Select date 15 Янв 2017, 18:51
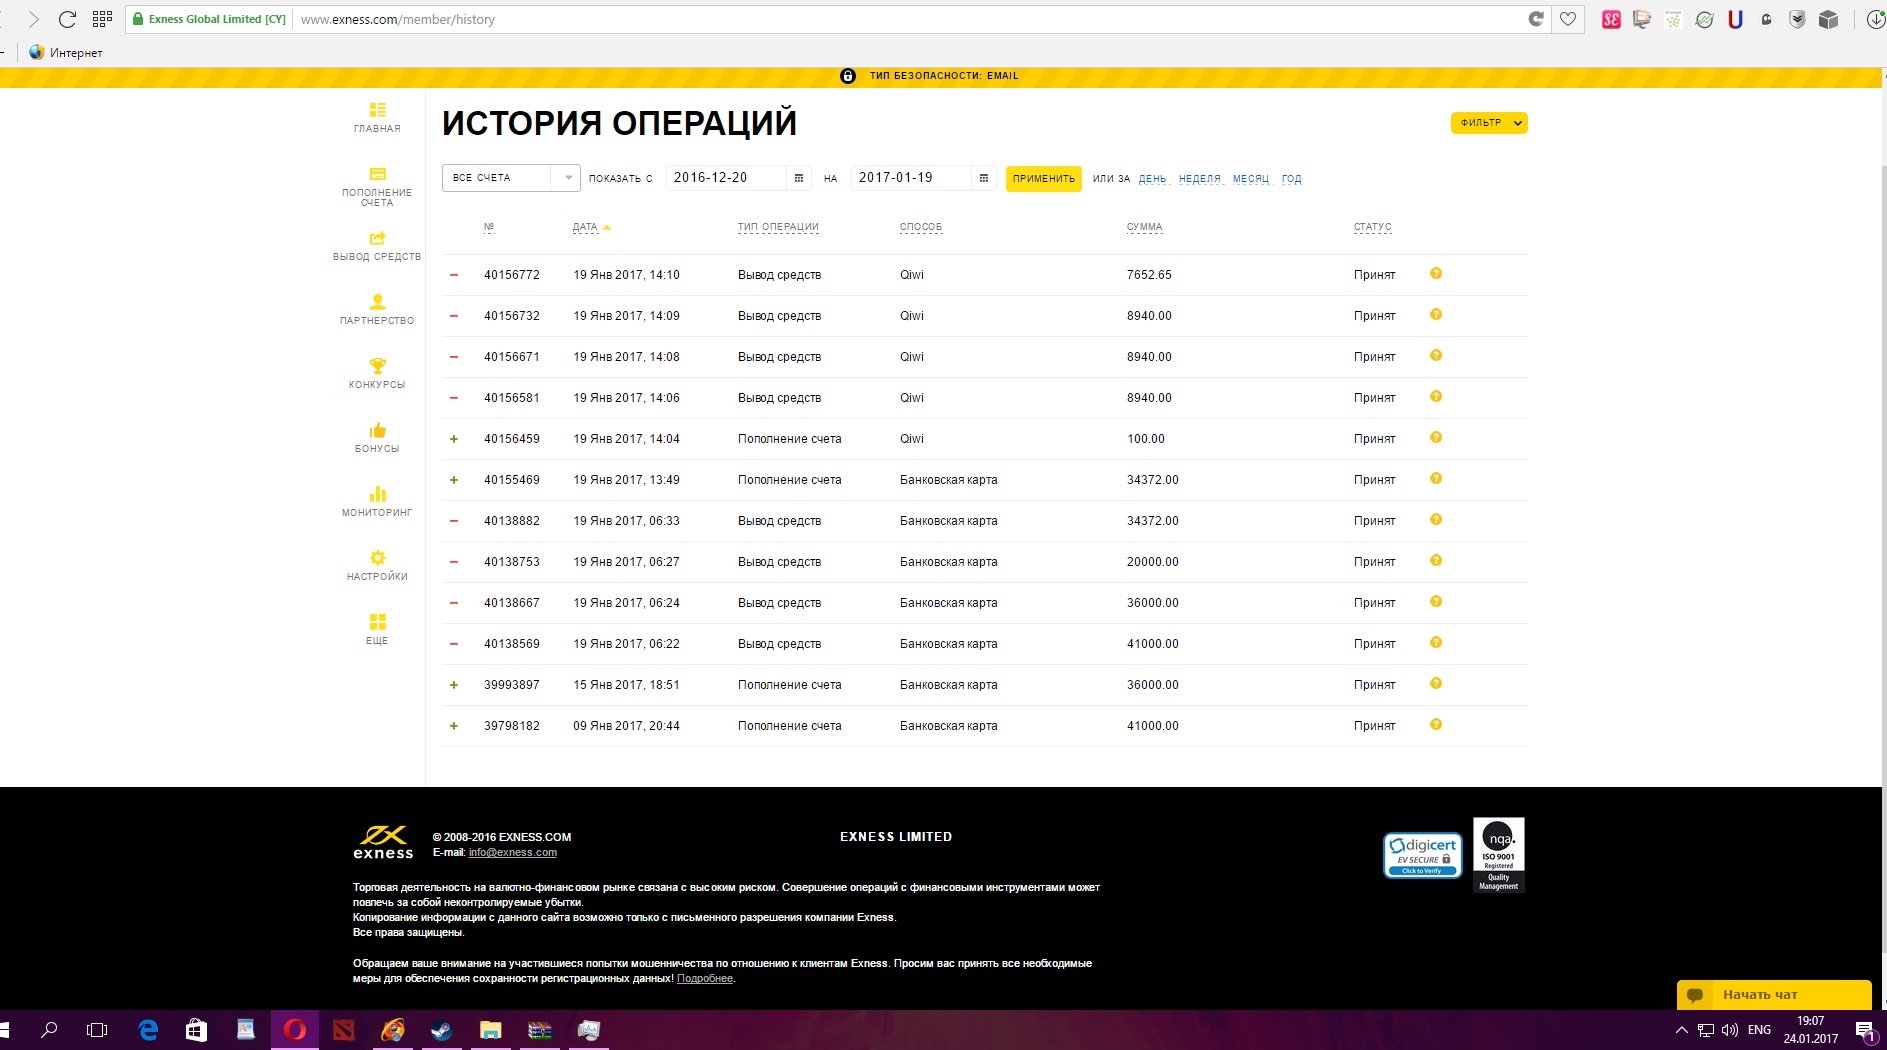 click(626, 685)
